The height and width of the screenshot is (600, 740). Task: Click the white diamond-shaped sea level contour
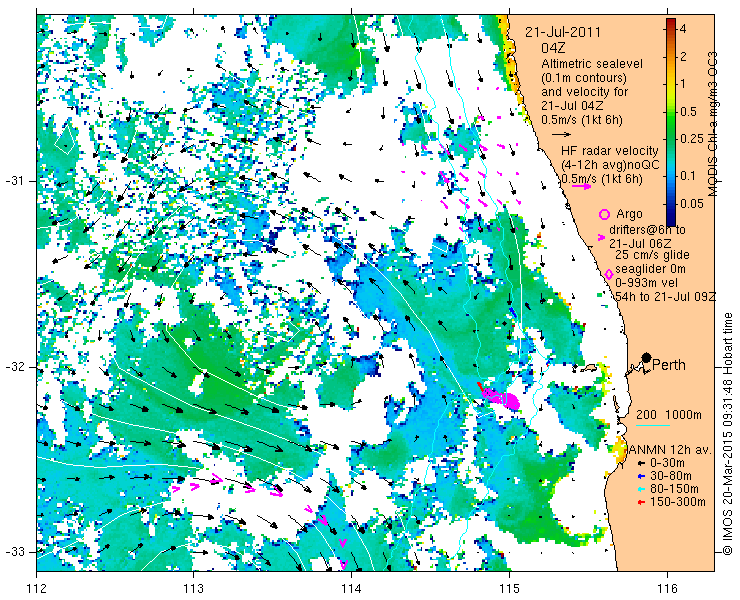65,139
